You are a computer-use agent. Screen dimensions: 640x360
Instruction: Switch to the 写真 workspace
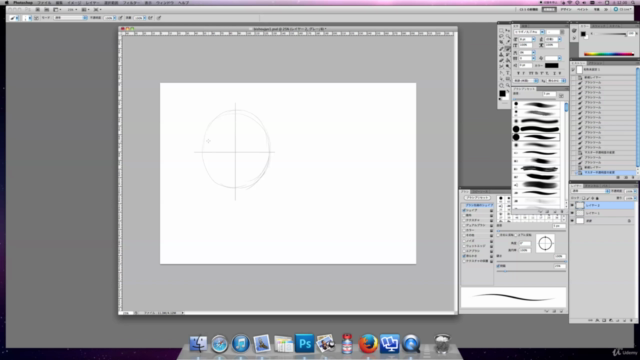pos(596,9)
